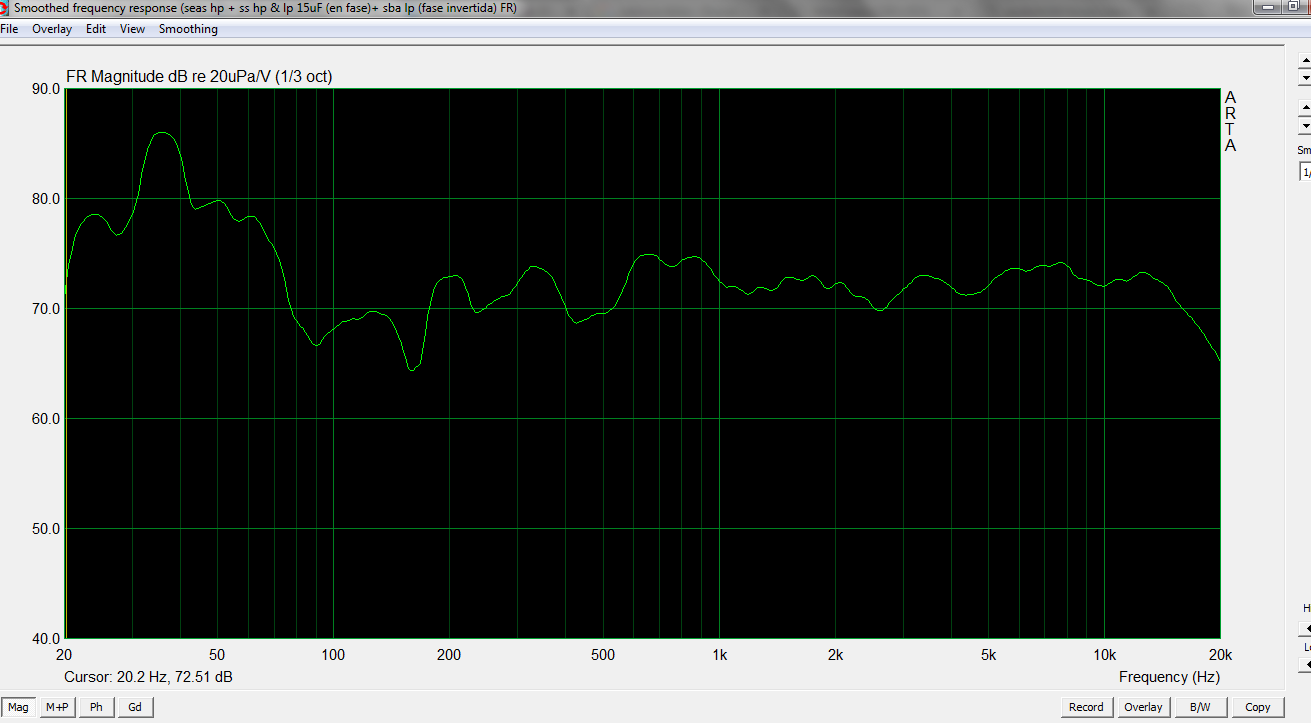The height and width of the screenshot is (723, 1311).
Task: Click the FR Magnitude dB re 20uPa/V title
Action: coord(199,77)
